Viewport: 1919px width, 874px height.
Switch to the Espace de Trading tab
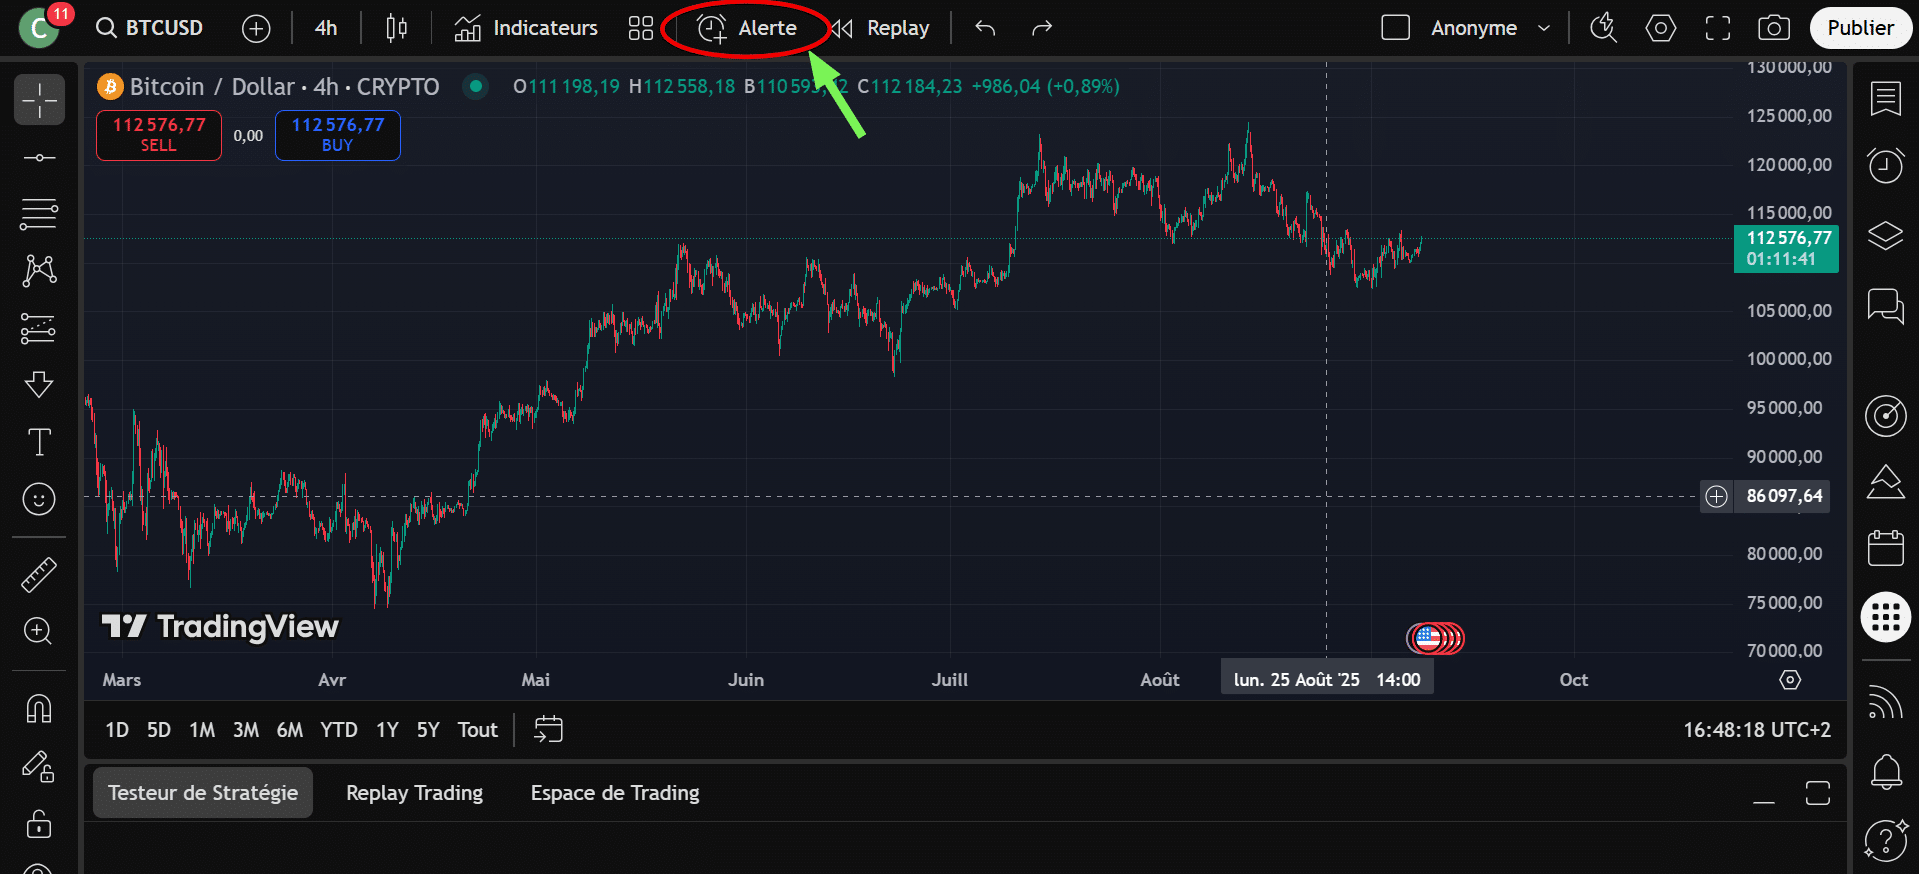(x=614, y=793)
